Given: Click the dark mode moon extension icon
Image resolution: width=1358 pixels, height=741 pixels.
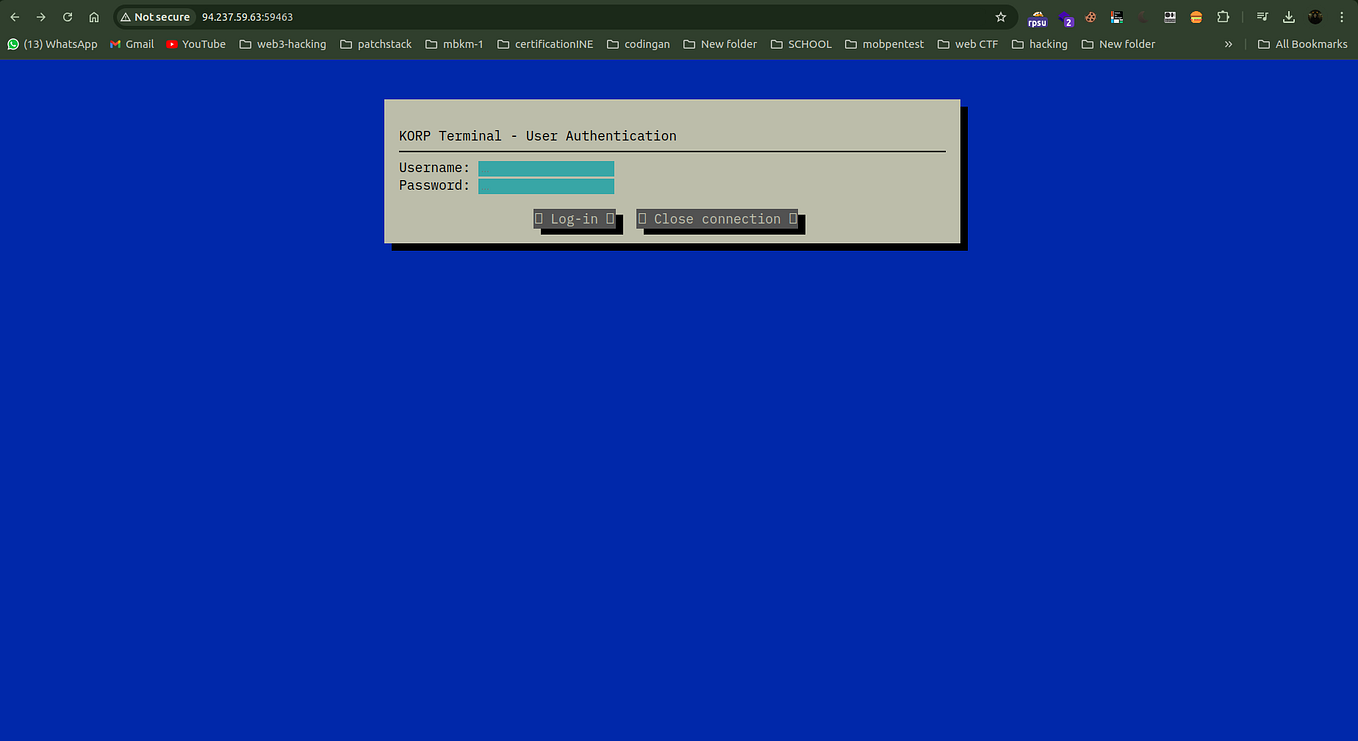Looking at the screenshot, I should (1143, 16).
